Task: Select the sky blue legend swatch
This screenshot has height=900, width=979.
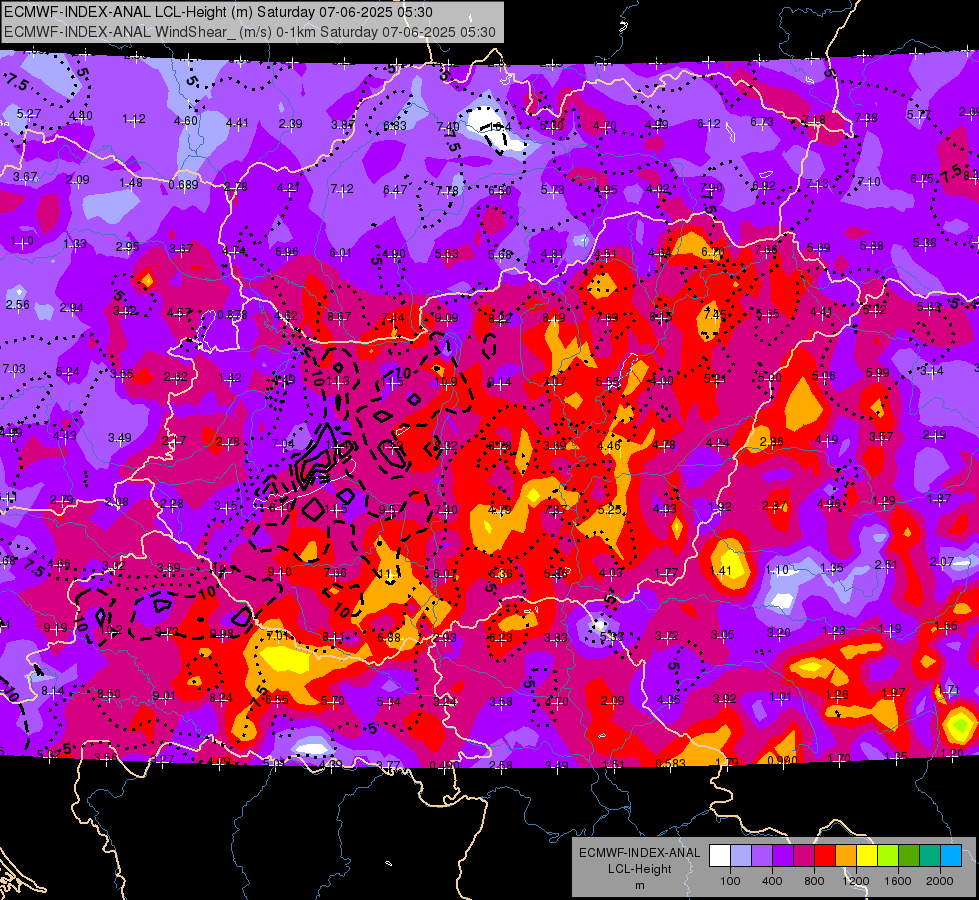Action: pos(951,856)
